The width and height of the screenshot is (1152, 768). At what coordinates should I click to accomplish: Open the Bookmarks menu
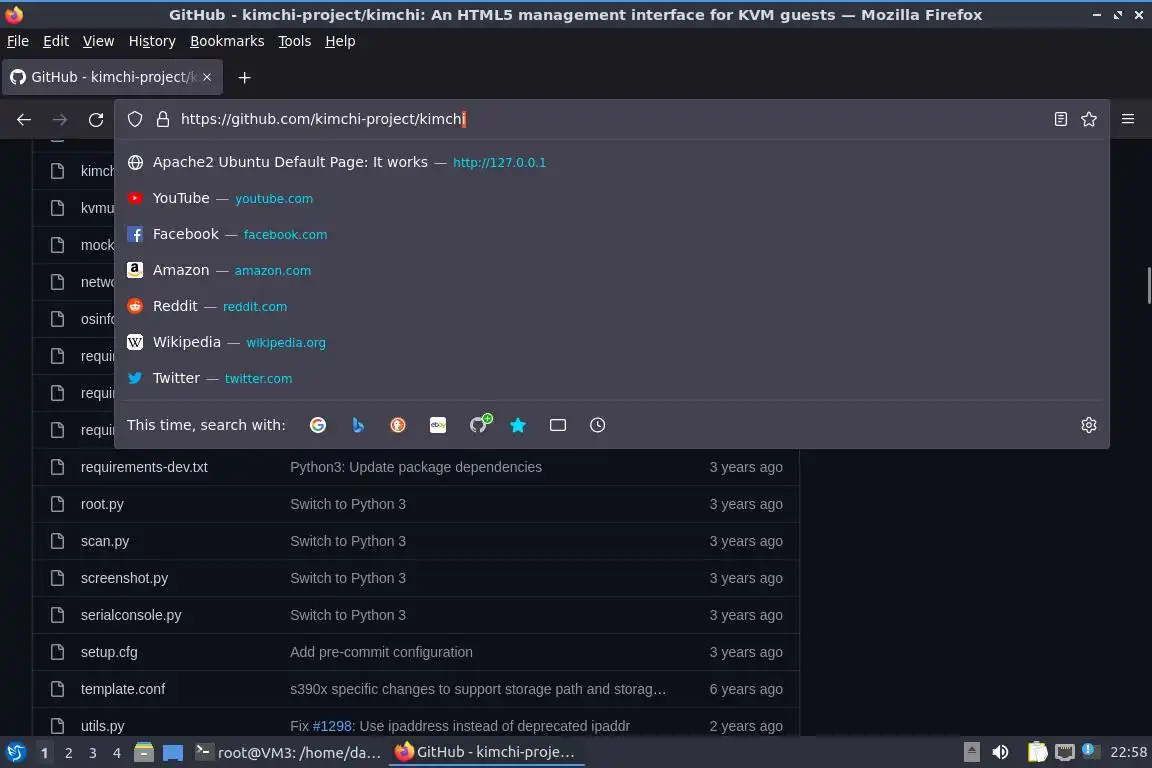(227, 41)
